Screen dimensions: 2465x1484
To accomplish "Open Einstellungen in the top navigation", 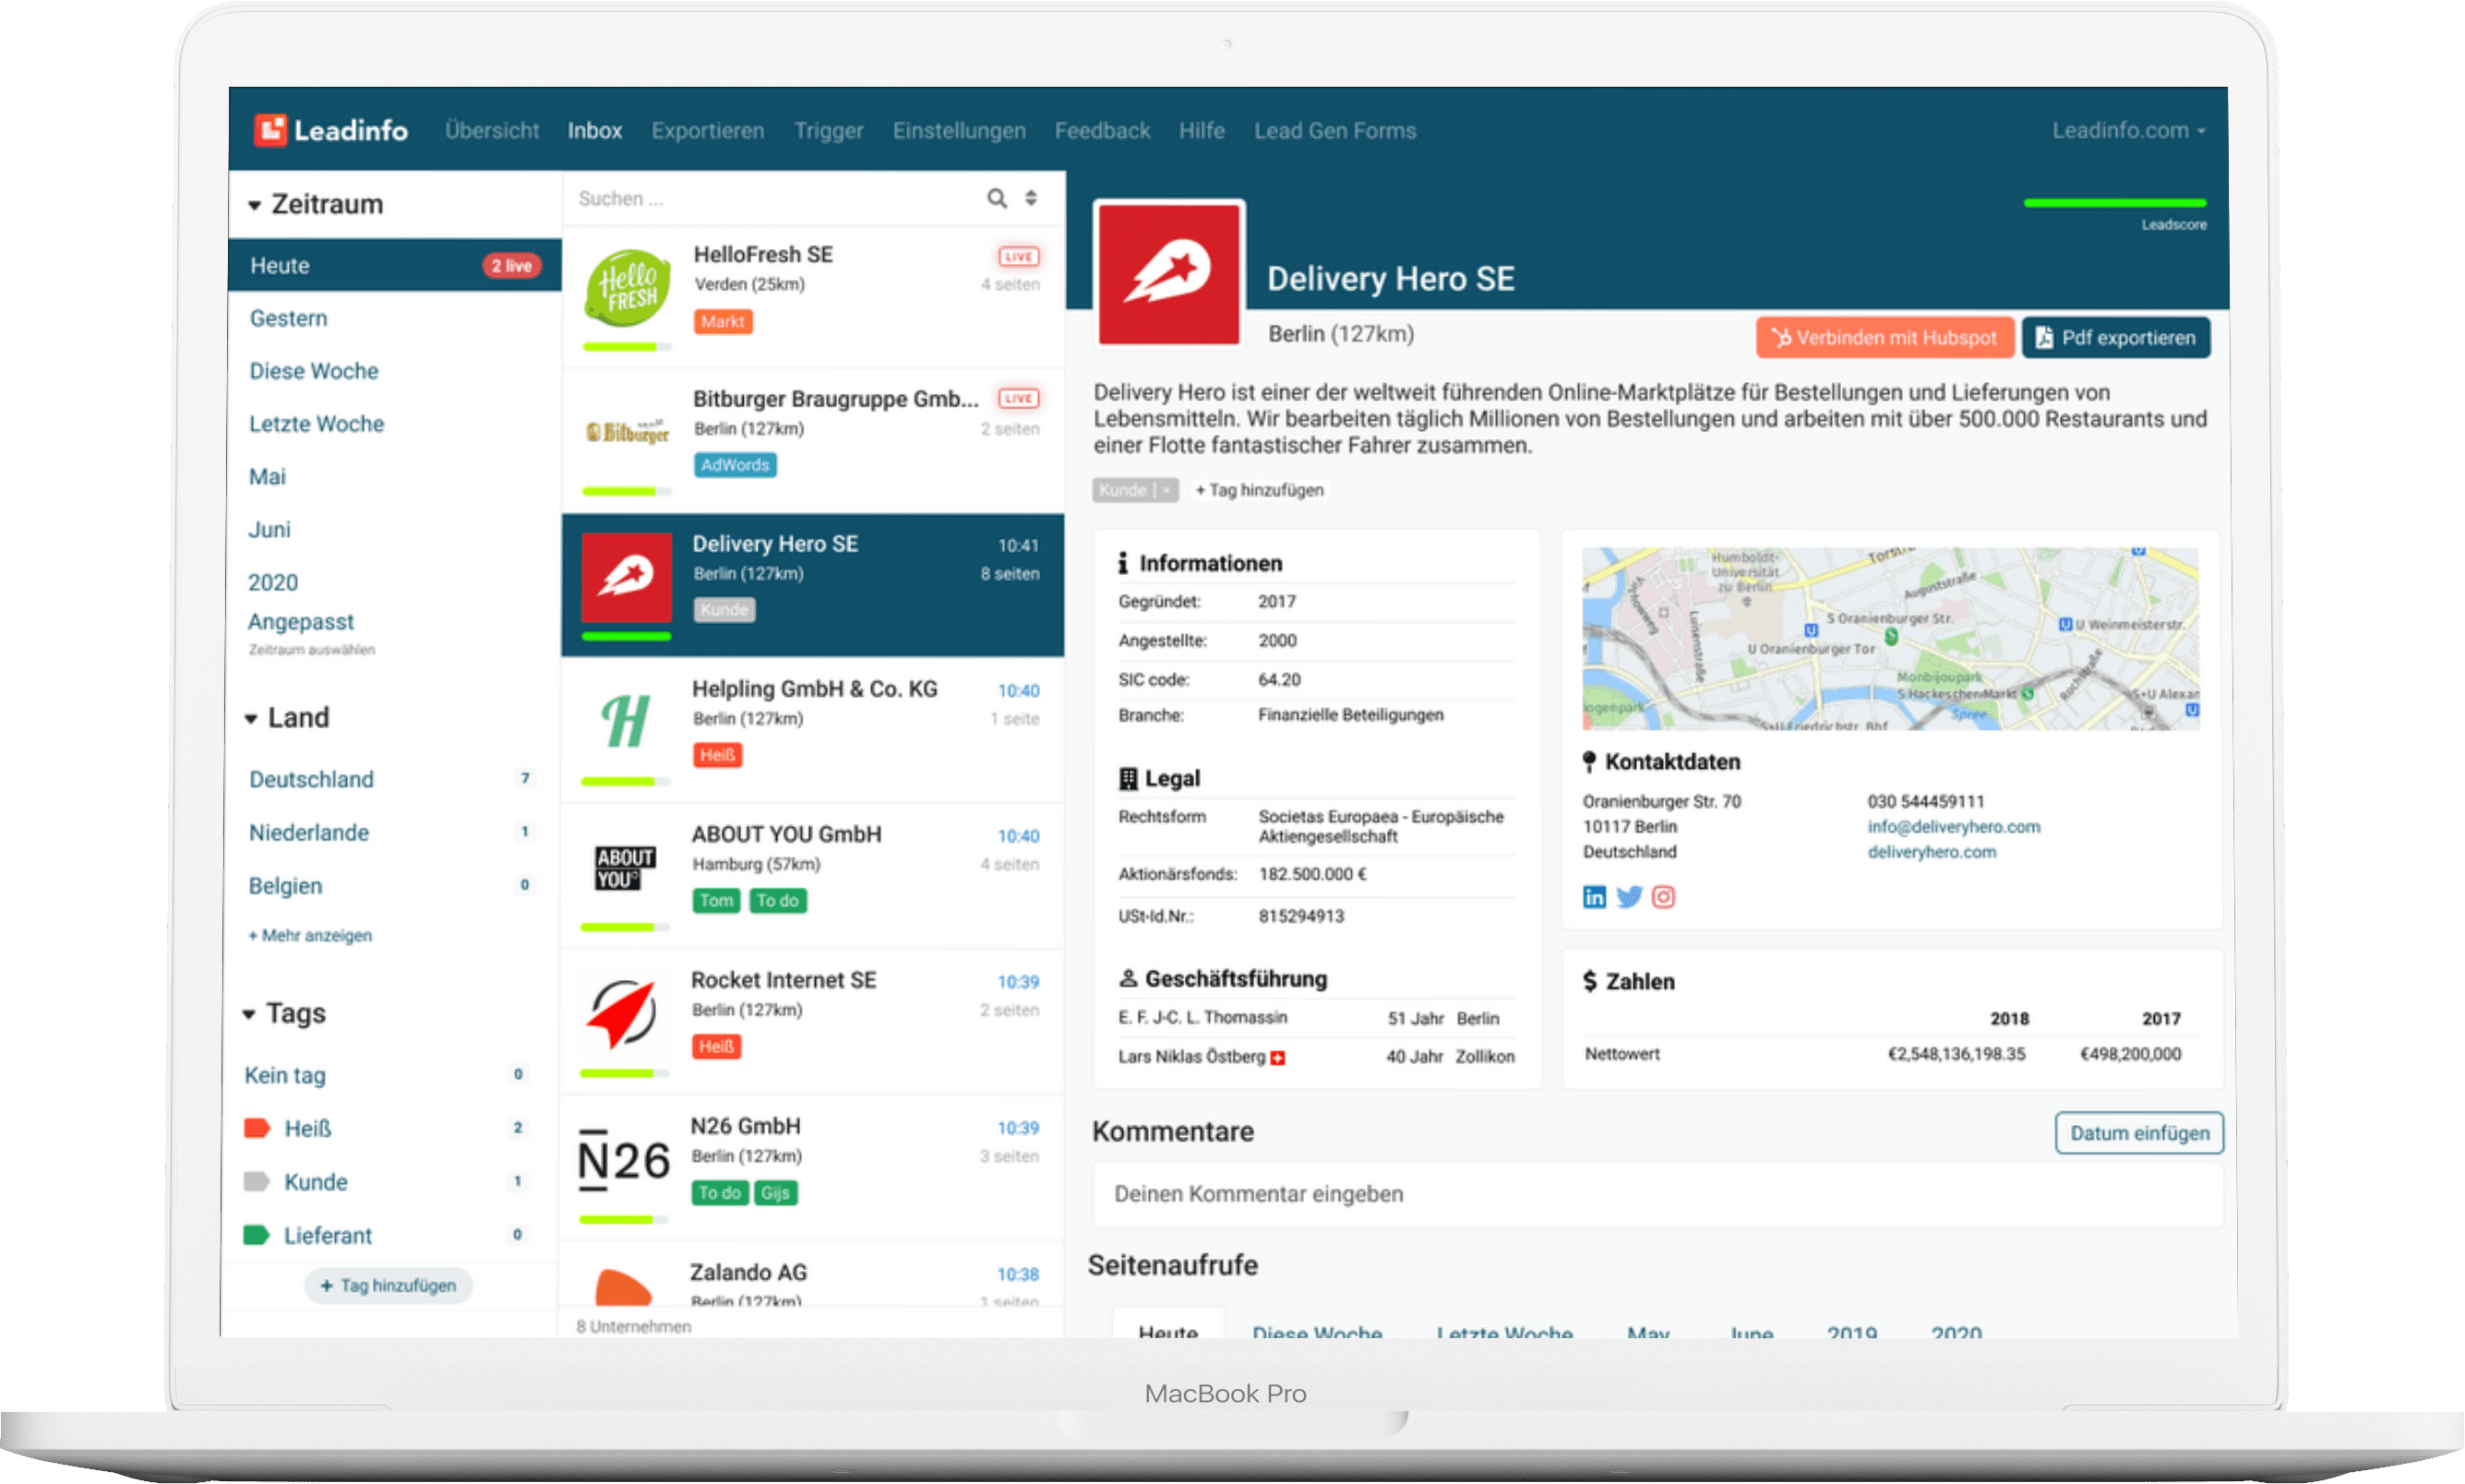I will click(959, 130).
